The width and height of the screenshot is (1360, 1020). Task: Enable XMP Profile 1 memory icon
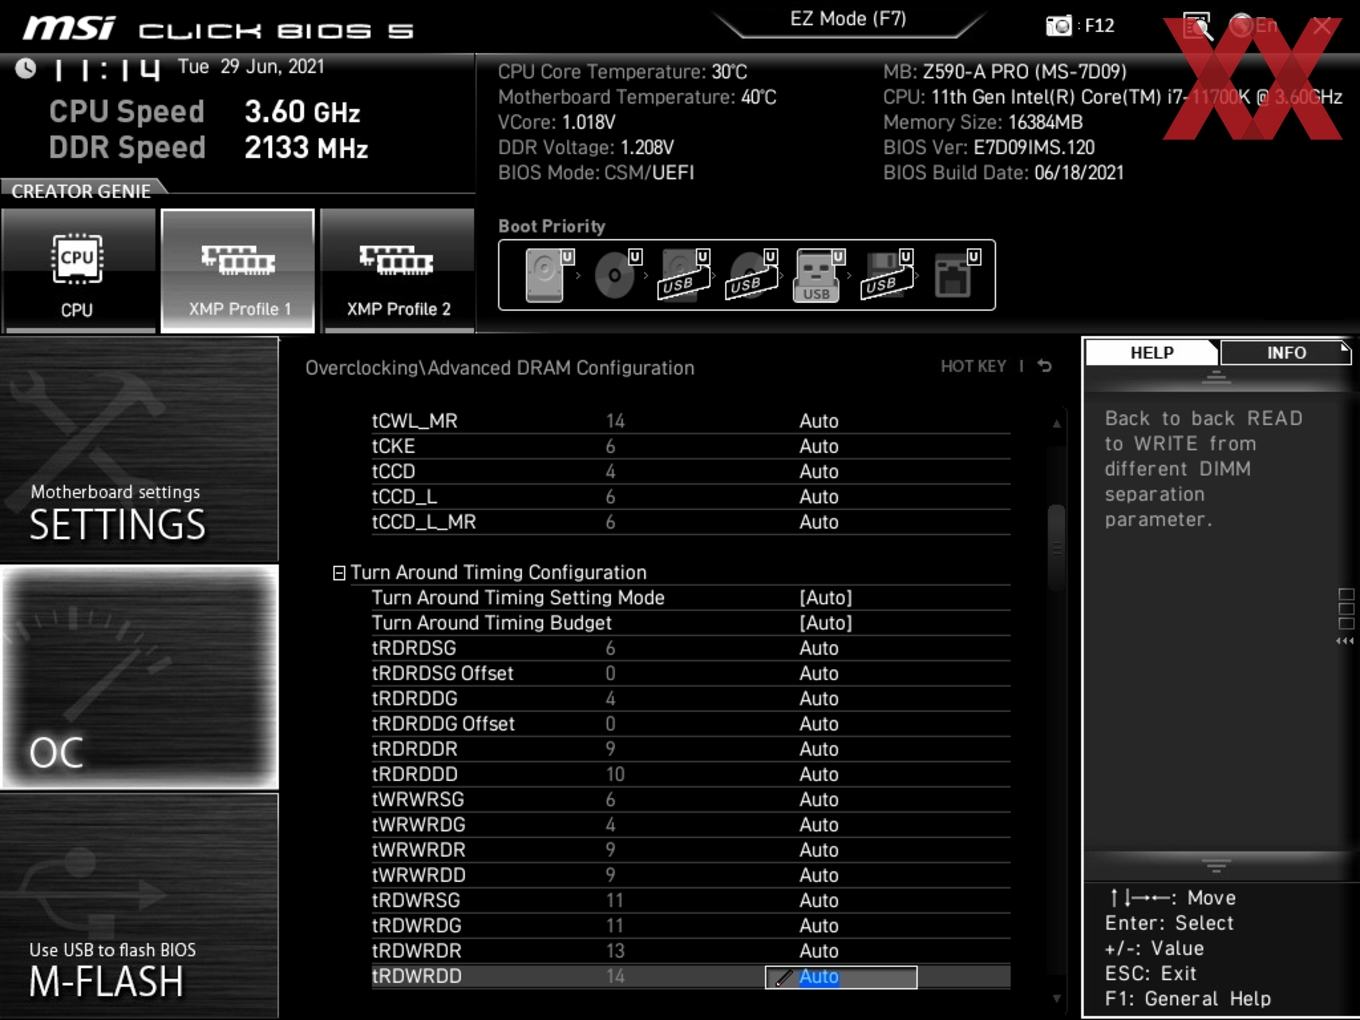[238, 271]
